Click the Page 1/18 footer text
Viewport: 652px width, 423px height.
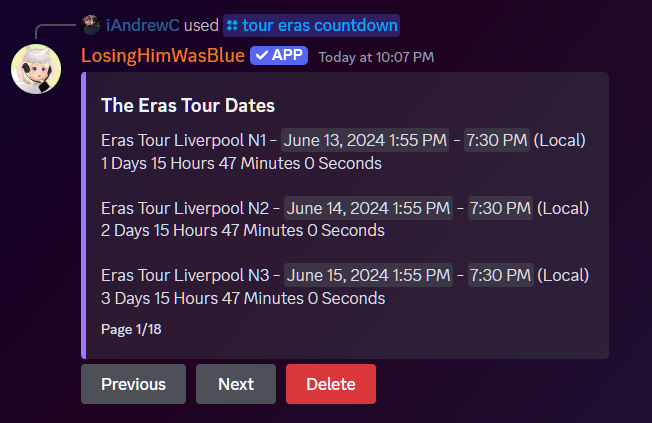[x=131, y=329]
